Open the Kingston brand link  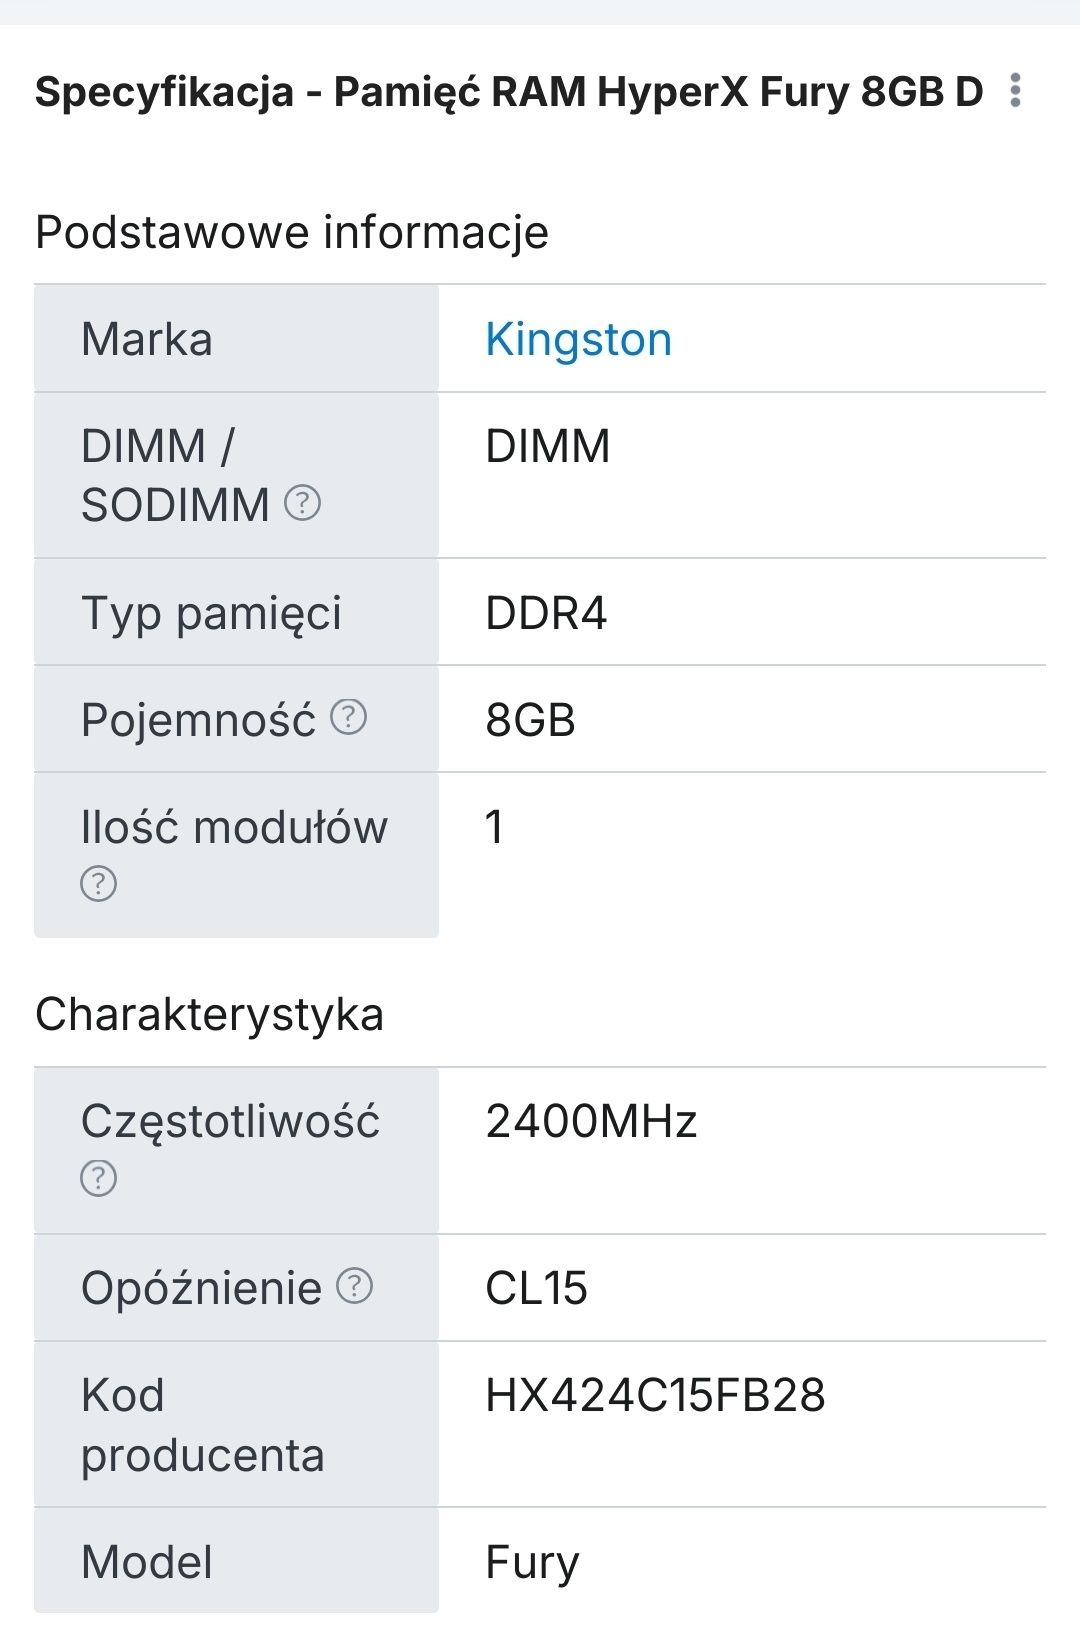(x=578, y=339)
